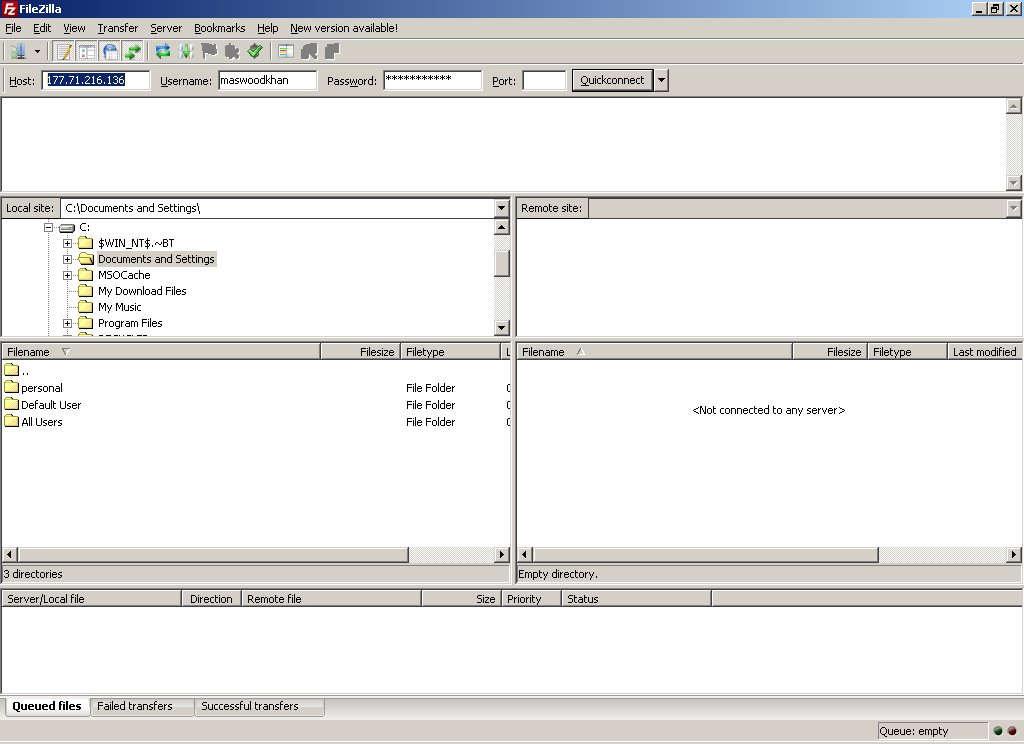This screenshot has height=744, width=1024.
Task: Click the red activity indicator light
Action: point(1011,731)
